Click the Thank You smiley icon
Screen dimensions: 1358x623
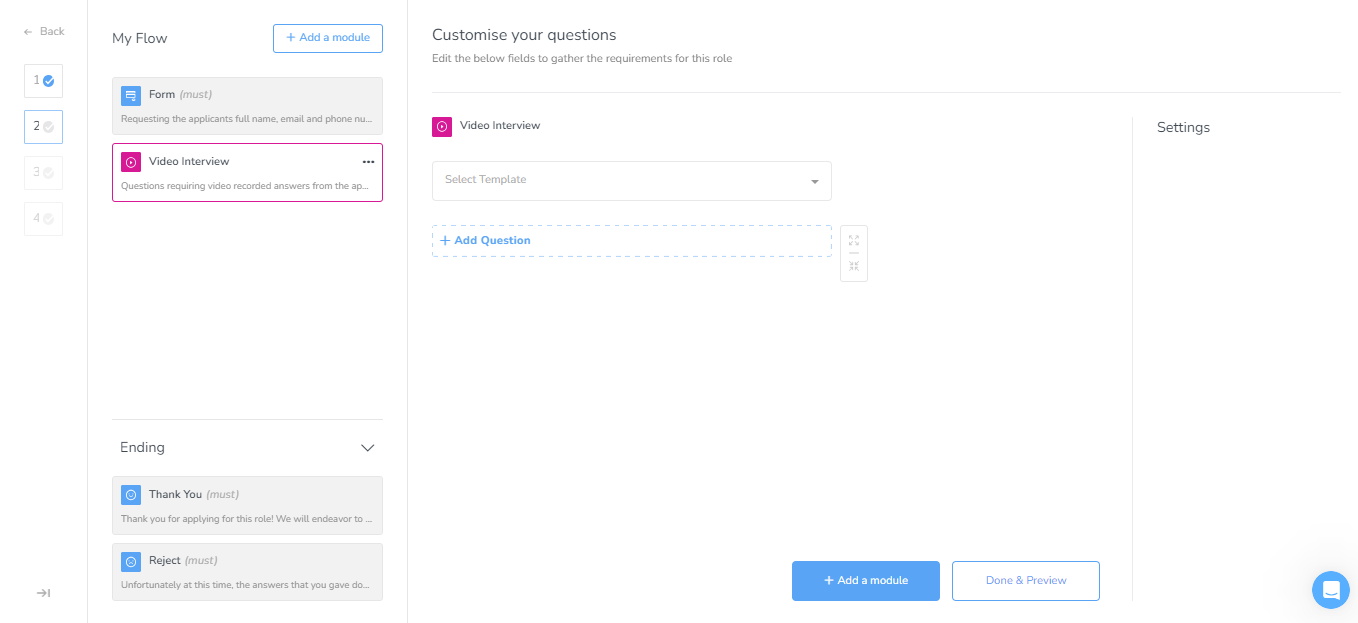(131, 495)
